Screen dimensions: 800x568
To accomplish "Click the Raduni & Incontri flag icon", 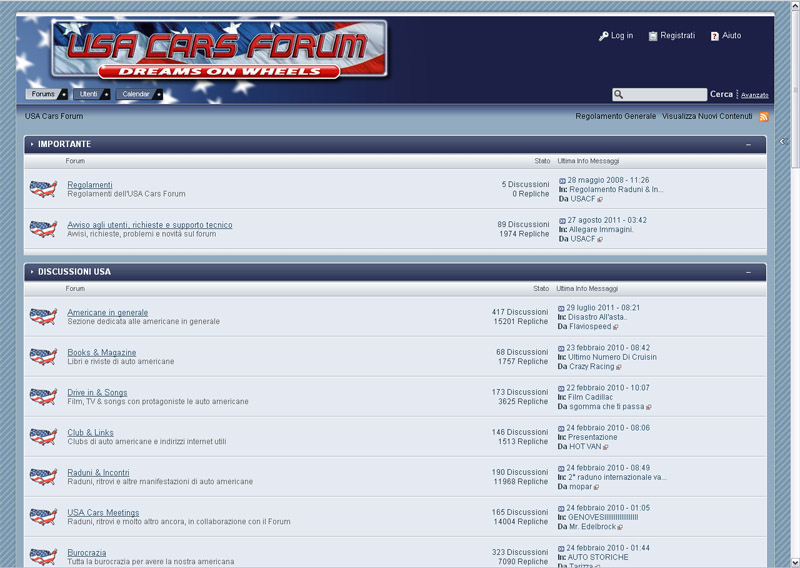I will (43, 477).
